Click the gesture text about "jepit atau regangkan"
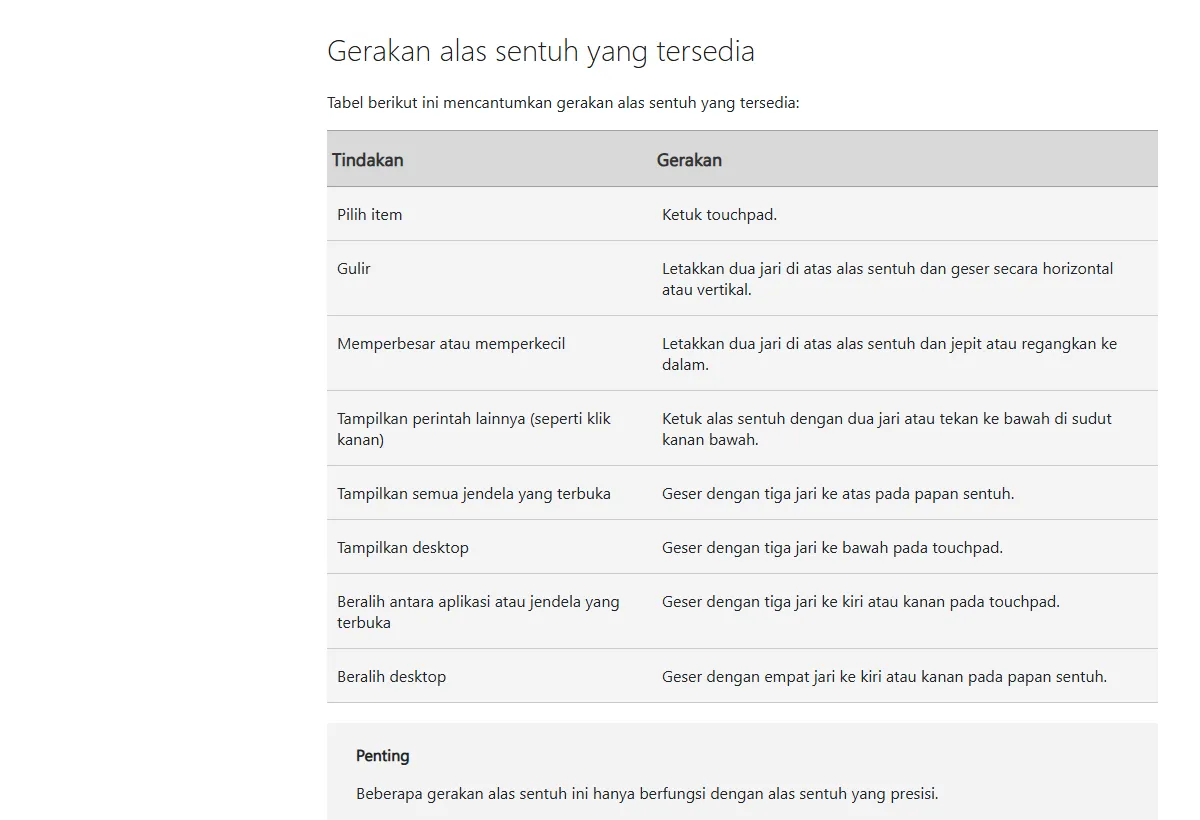1200x820 pixels. click(889, 354)
